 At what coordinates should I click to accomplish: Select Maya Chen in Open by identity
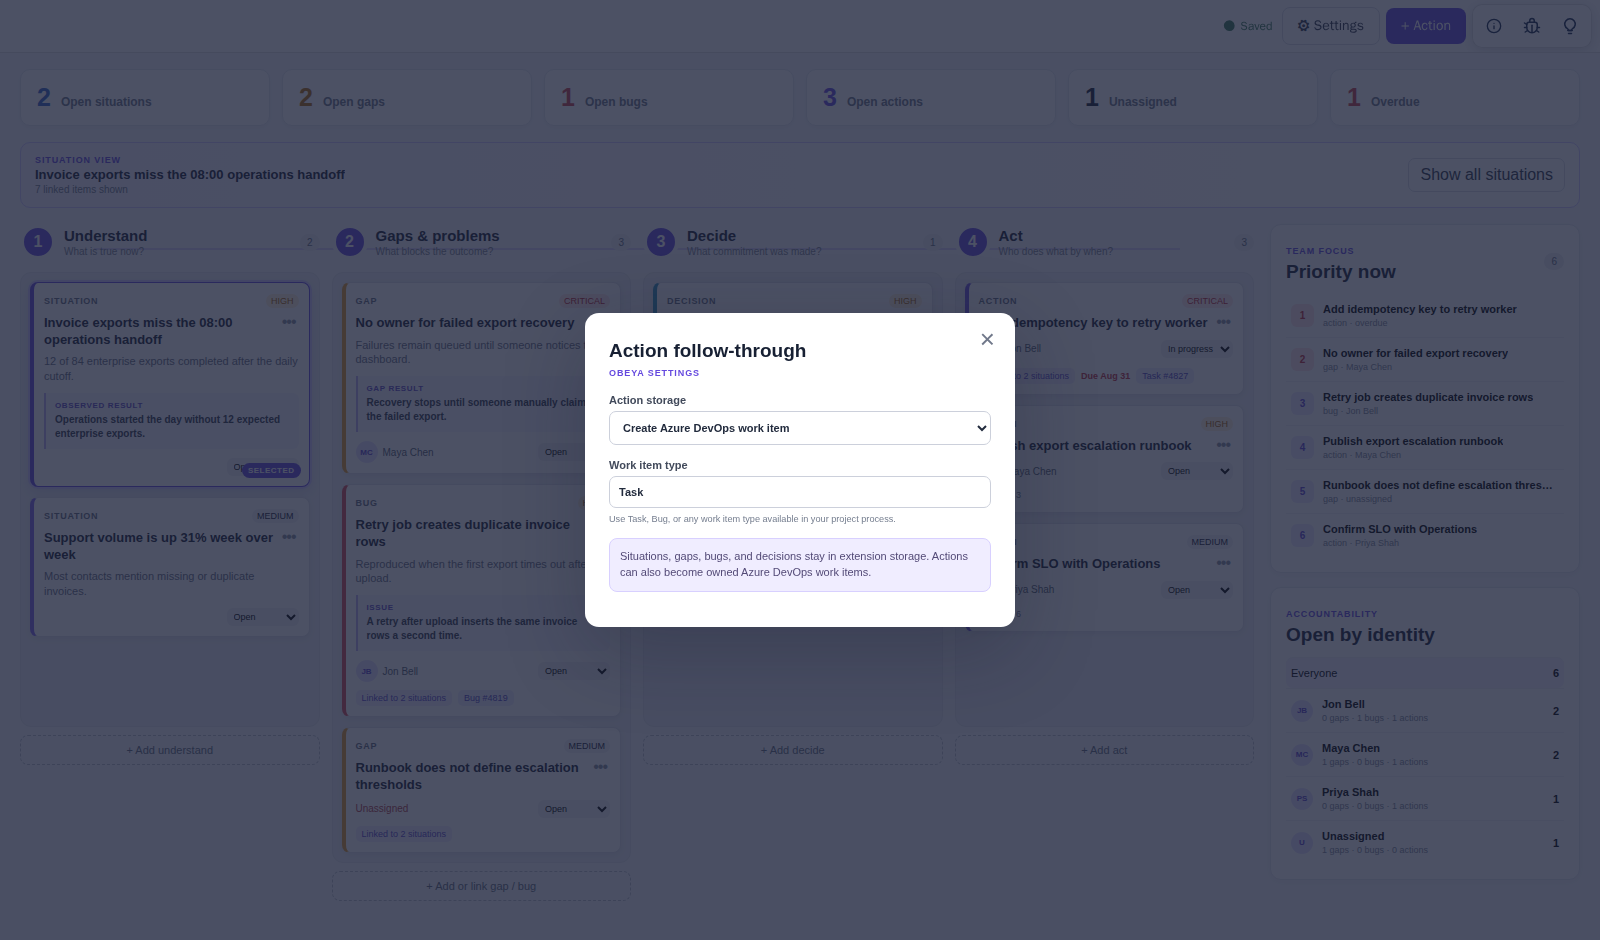1425,755
